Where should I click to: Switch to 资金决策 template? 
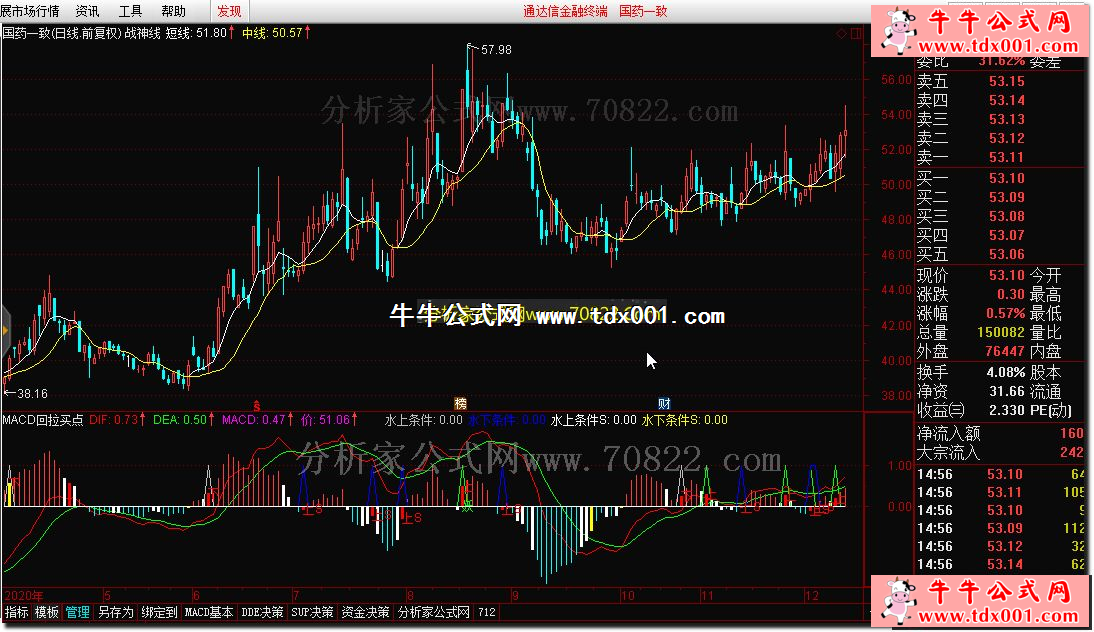pos(365,612)
